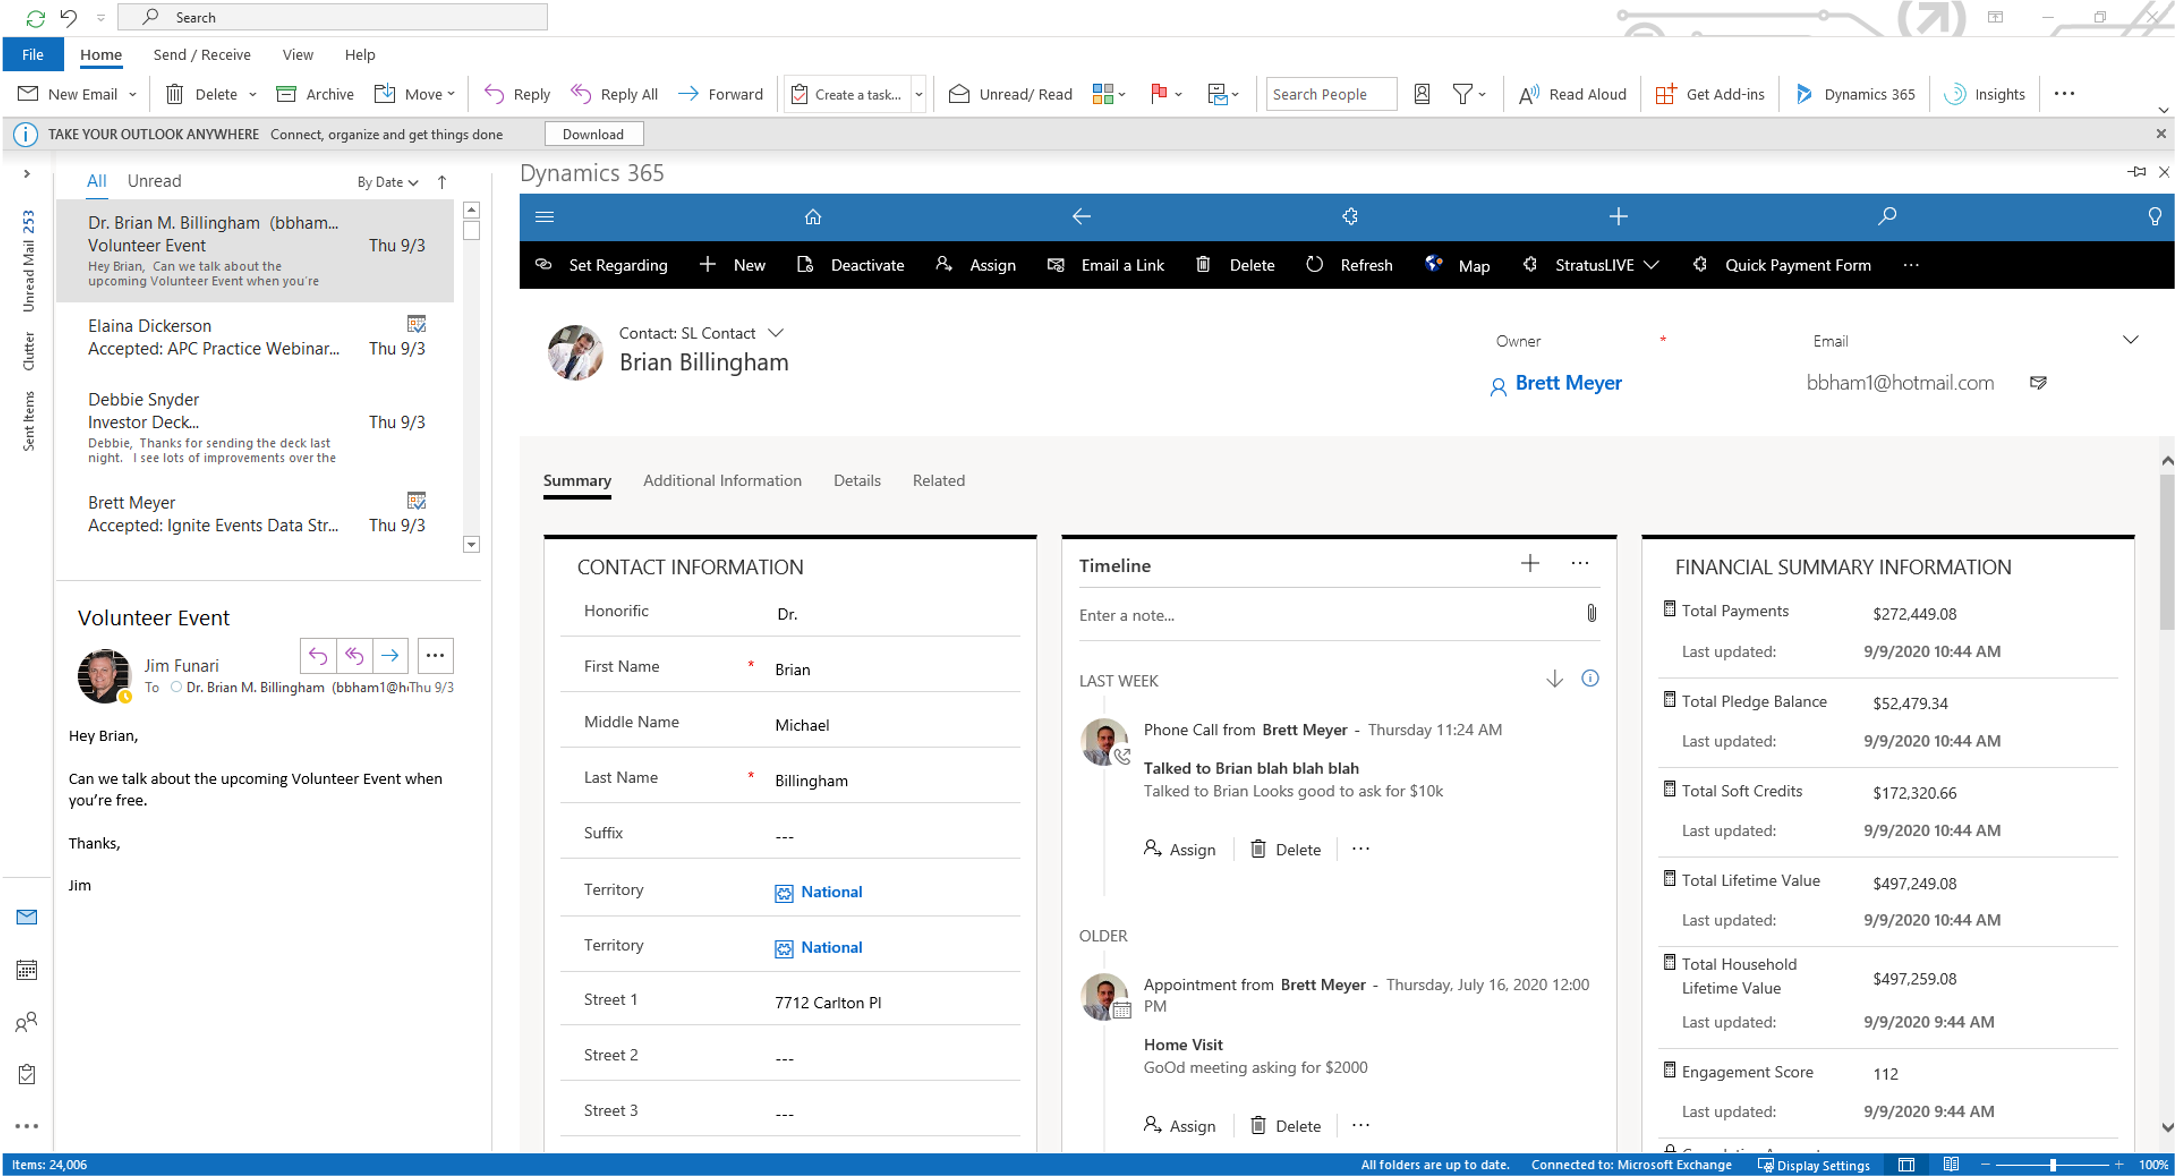Click the Undo icon in title bar
2176x1176 pixels.
(68, 17)
